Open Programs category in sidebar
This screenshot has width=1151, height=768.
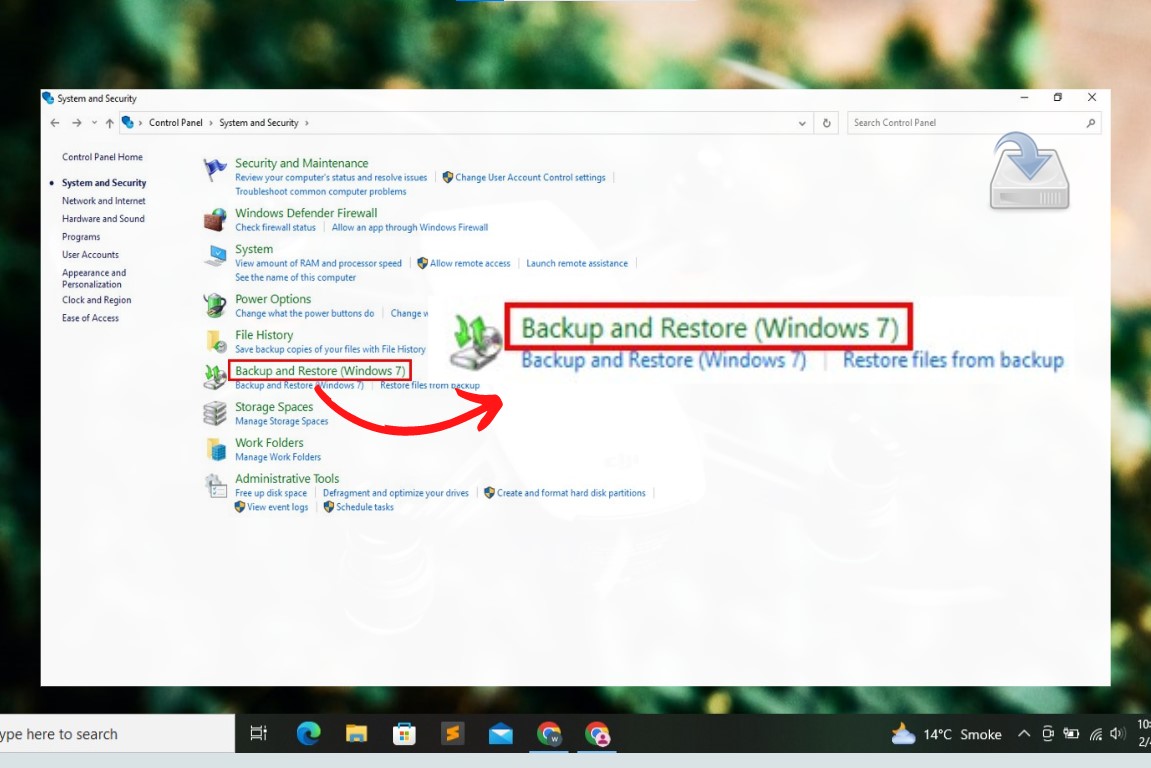pos(81,236)
